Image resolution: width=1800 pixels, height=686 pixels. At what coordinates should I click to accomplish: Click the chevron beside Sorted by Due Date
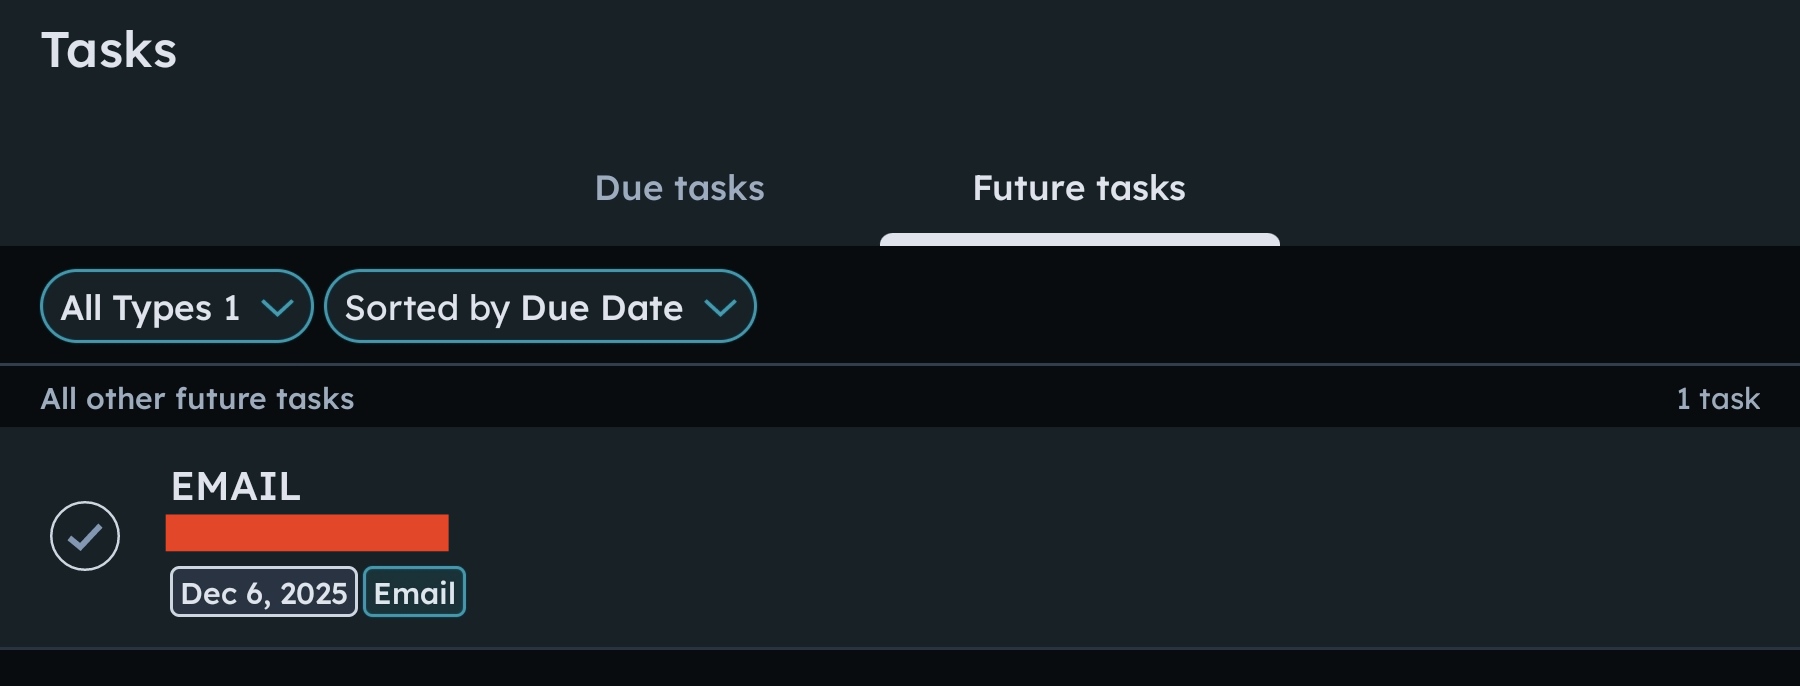[720, 308]
